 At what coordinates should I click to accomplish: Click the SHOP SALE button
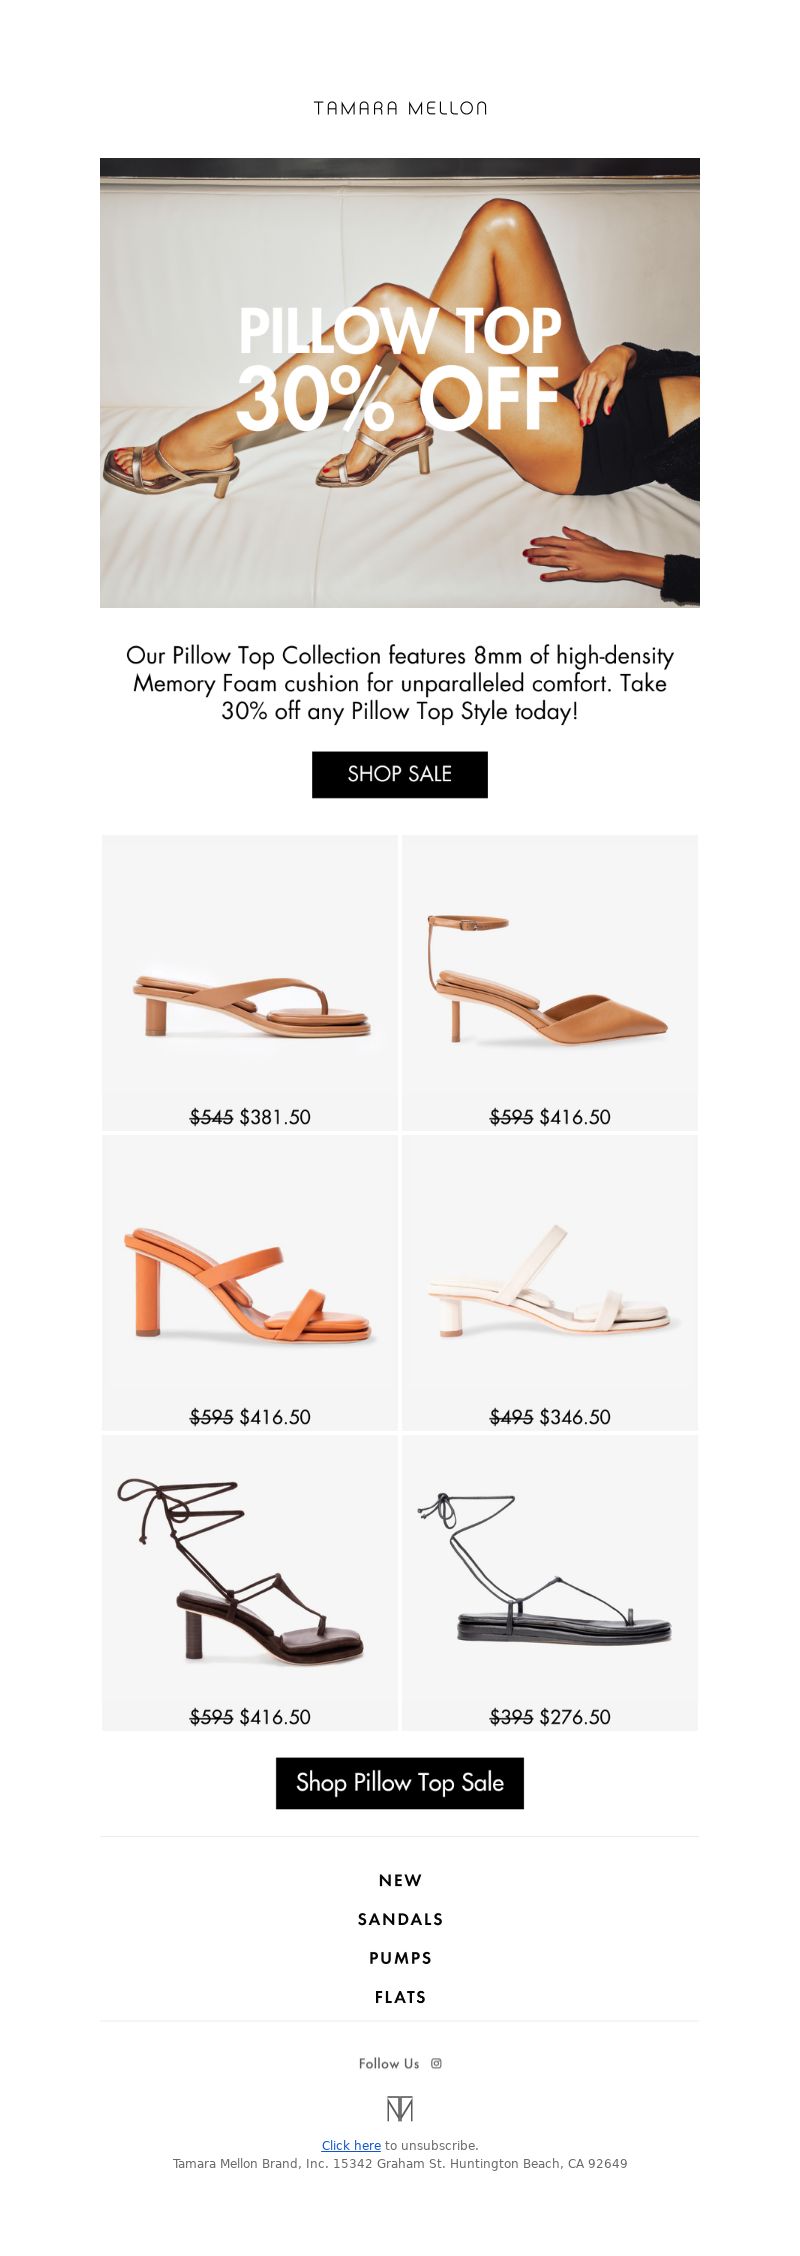tap(400, 775)
